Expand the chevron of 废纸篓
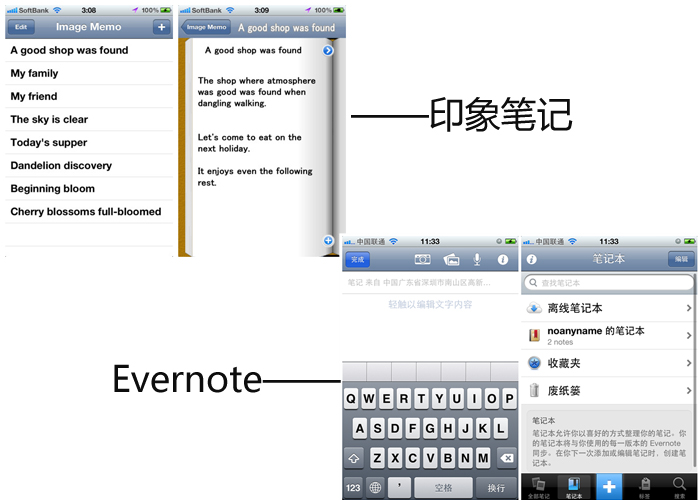 689,391
